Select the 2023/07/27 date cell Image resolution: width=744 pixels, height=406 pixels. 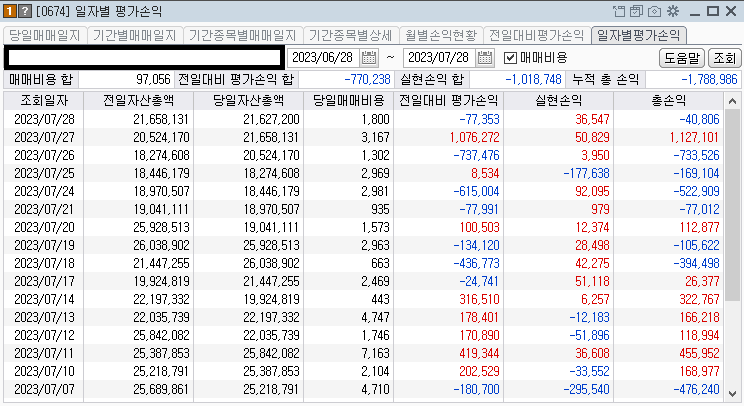[44, 137]
